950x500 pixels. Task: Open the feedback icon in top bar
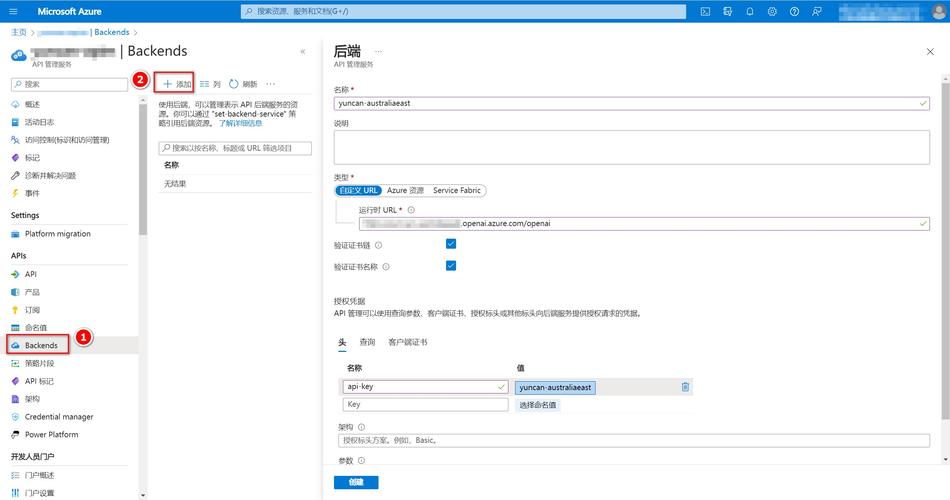pos(817,11)
